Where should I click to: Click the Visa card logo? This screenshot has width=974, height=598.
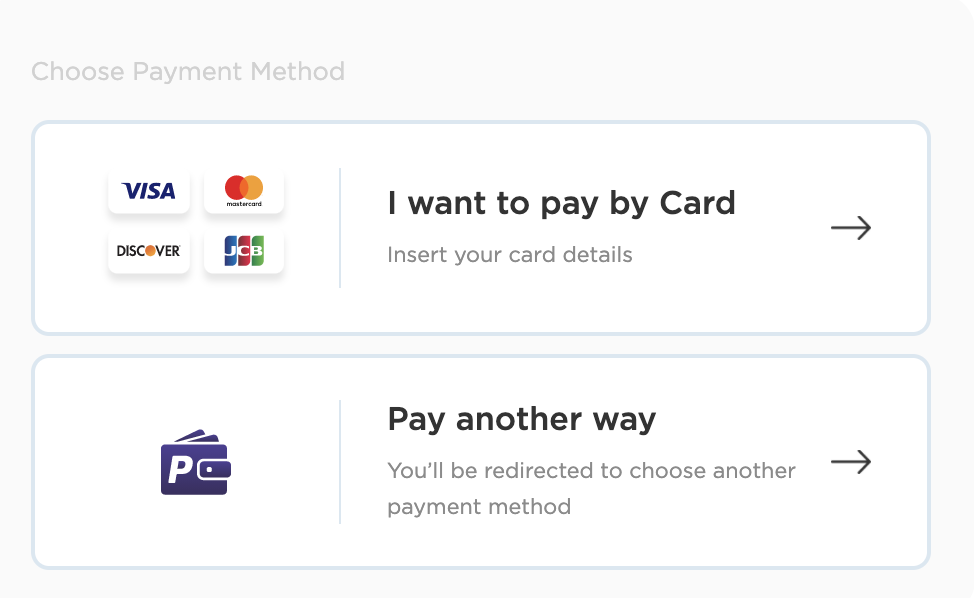point(148,191)
